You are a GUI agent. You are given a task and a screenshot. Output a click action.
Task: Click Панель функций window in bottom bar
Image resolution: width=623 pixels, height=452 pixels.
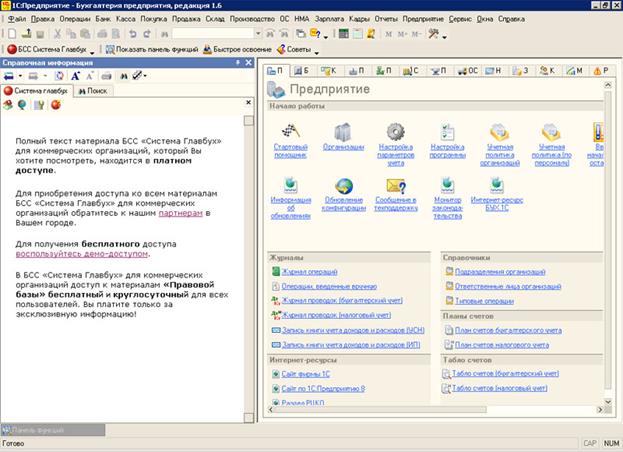click(x=53, y=430)
